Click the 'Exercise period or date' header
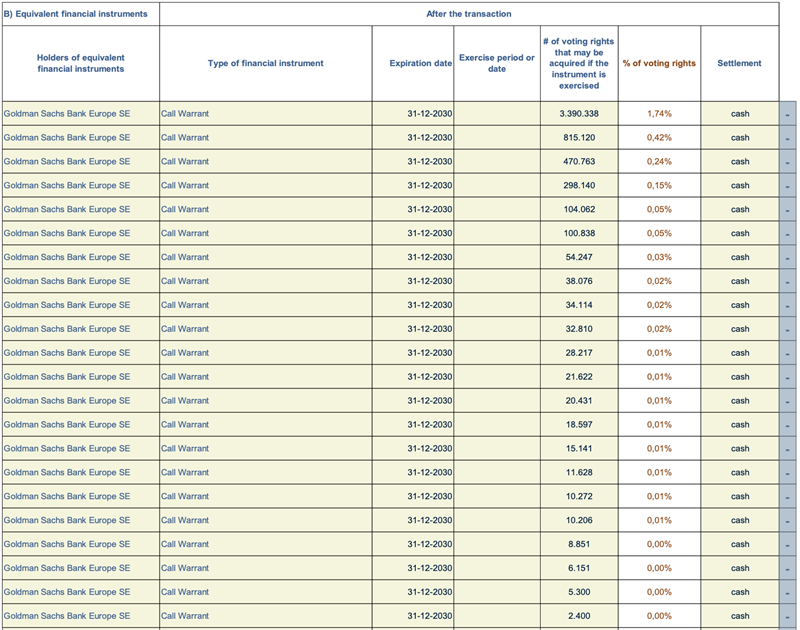 [497, 63]
